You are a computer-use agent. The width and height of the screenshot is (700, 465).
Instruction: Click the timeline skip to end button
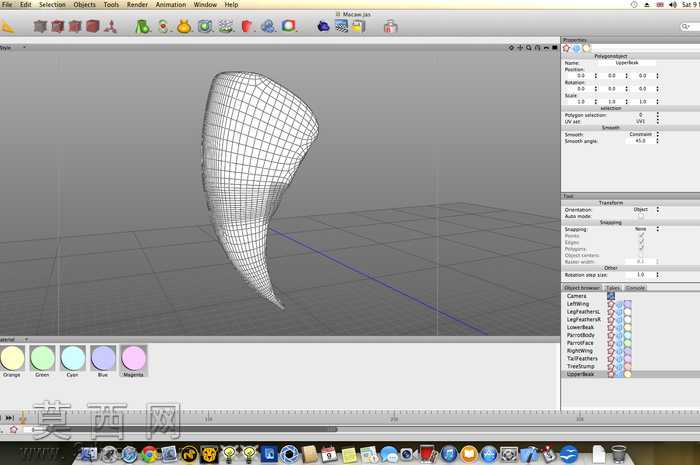tap(9, 418)
